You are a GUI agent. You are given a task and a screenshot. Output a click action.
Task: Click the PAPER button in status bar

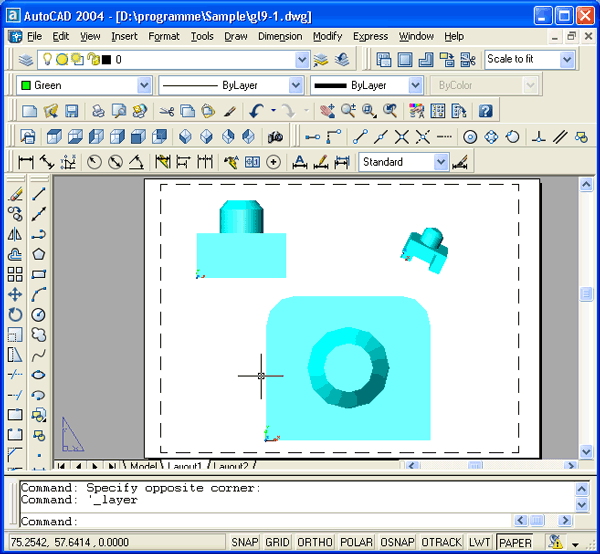coord(515,542)
